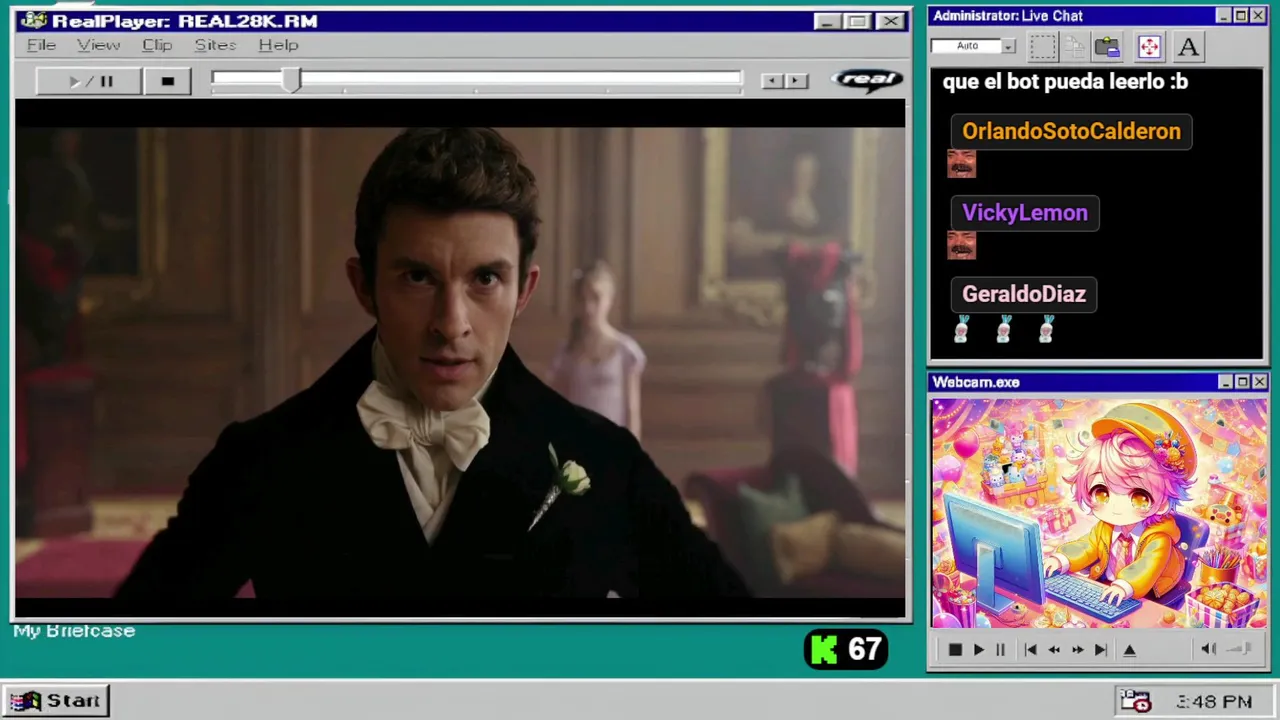
Task: Skip to previous track in Webcam.exe
Action: (1030, 650)
